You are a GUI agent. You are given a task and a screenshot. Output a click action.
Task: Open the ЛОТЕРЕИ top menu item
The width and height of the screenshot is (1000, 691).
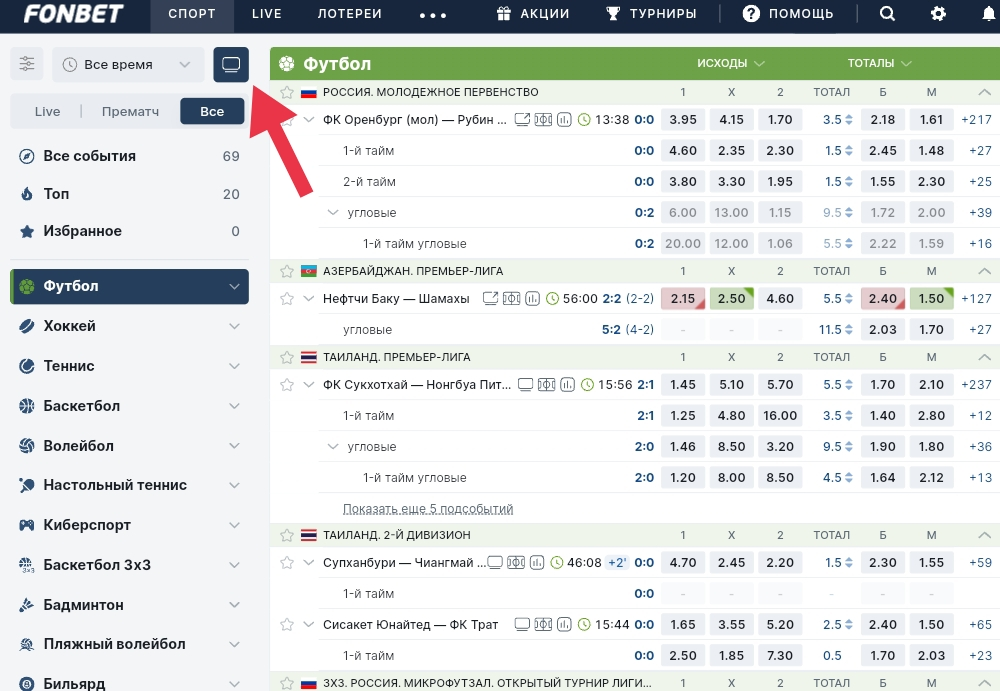(x=350, y=14)
